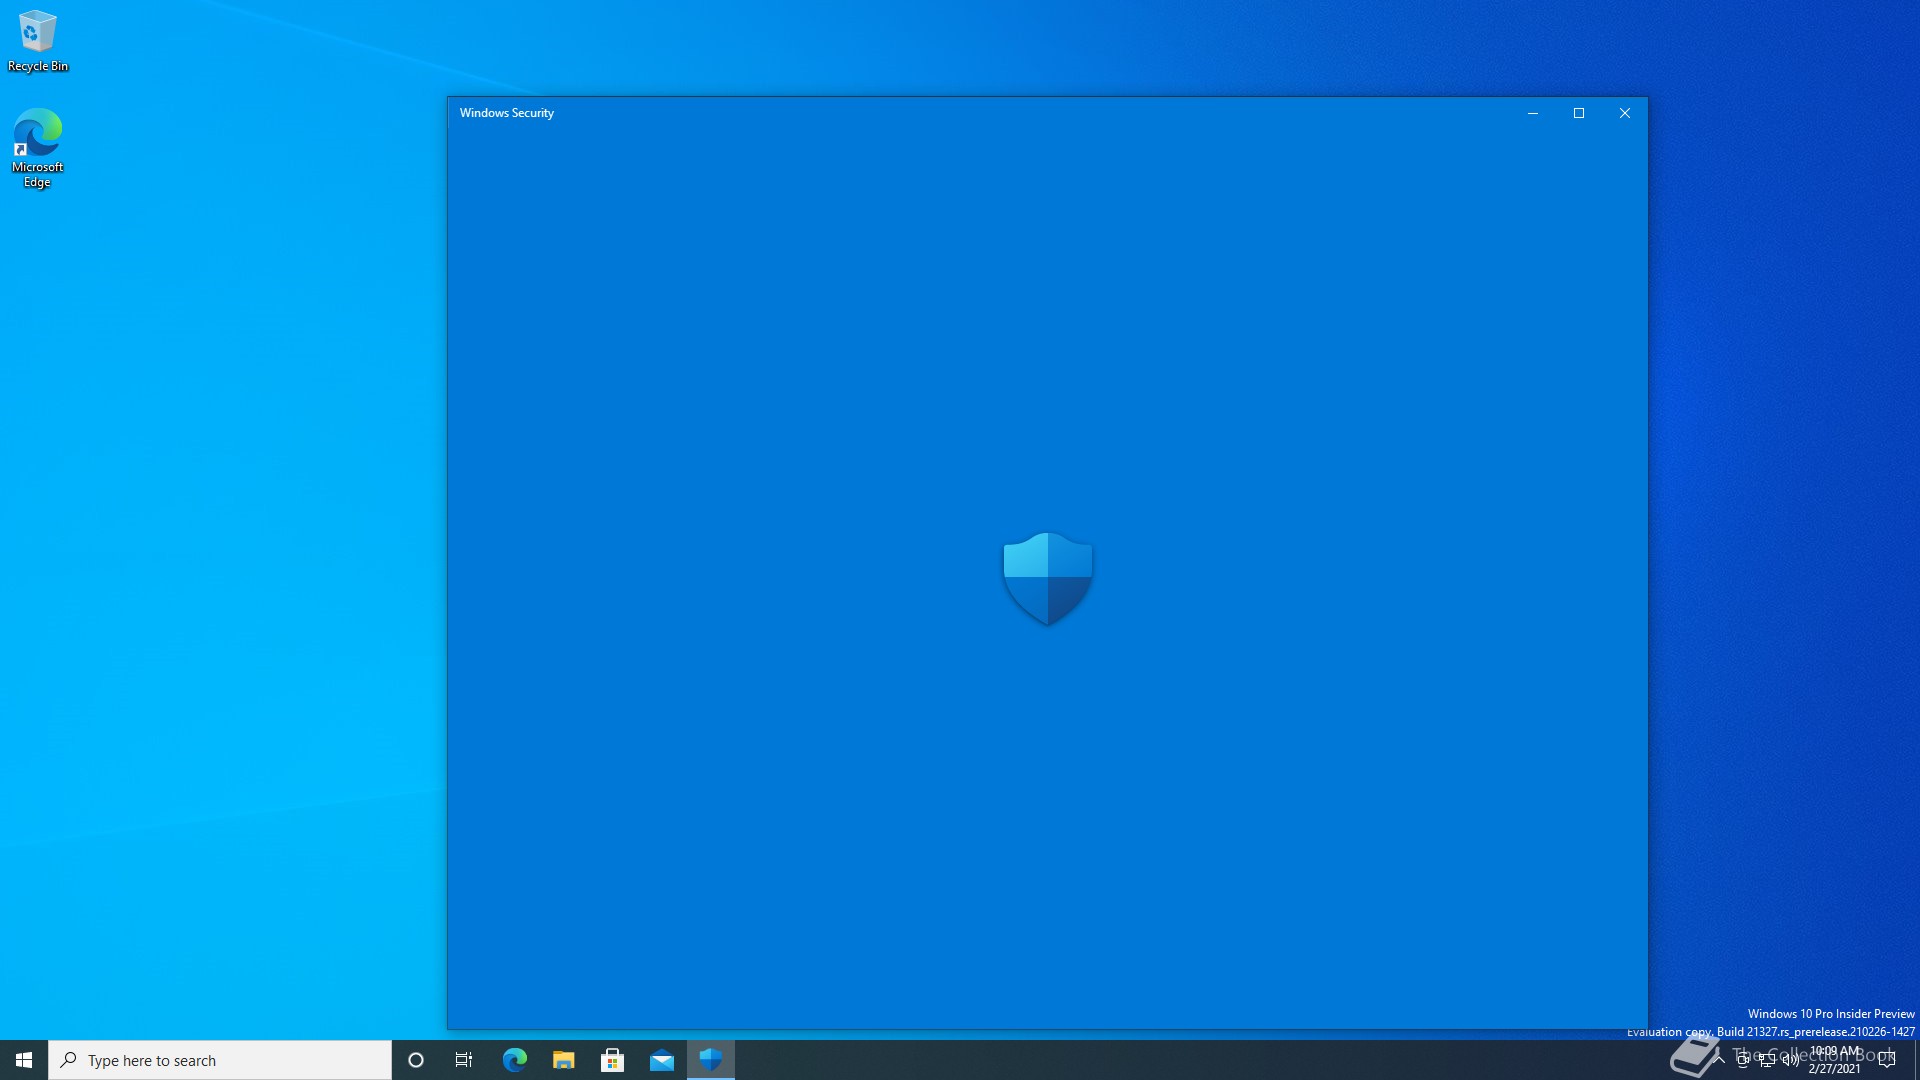Open the Windows Start menu
The height and width of the screenshot is (1080, 1920).
pyautogui.click(x=24, y=1060)
